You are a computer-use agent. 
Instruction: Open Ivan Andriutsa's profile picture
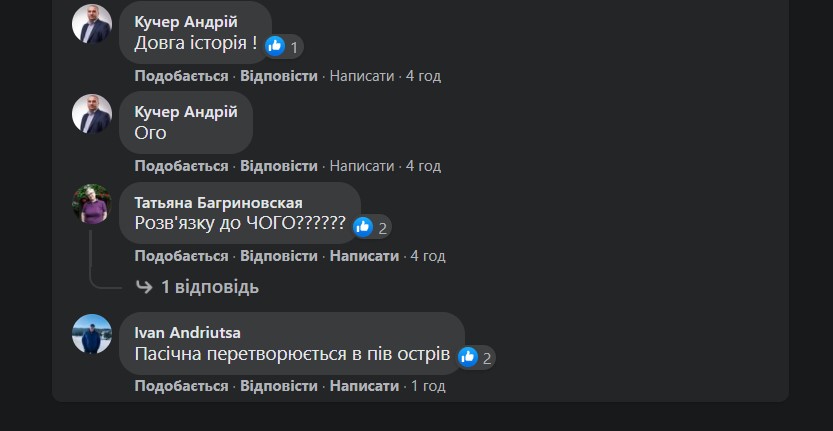[92, 334]
